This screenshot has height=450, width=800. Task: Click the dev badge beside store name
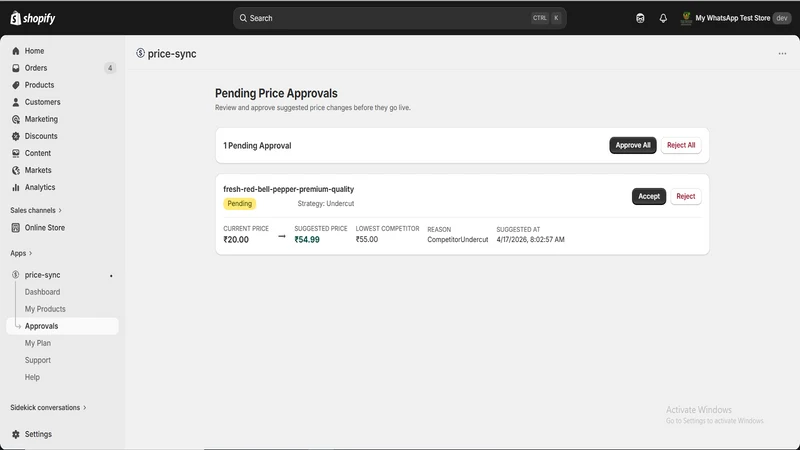tap(782, 18)
